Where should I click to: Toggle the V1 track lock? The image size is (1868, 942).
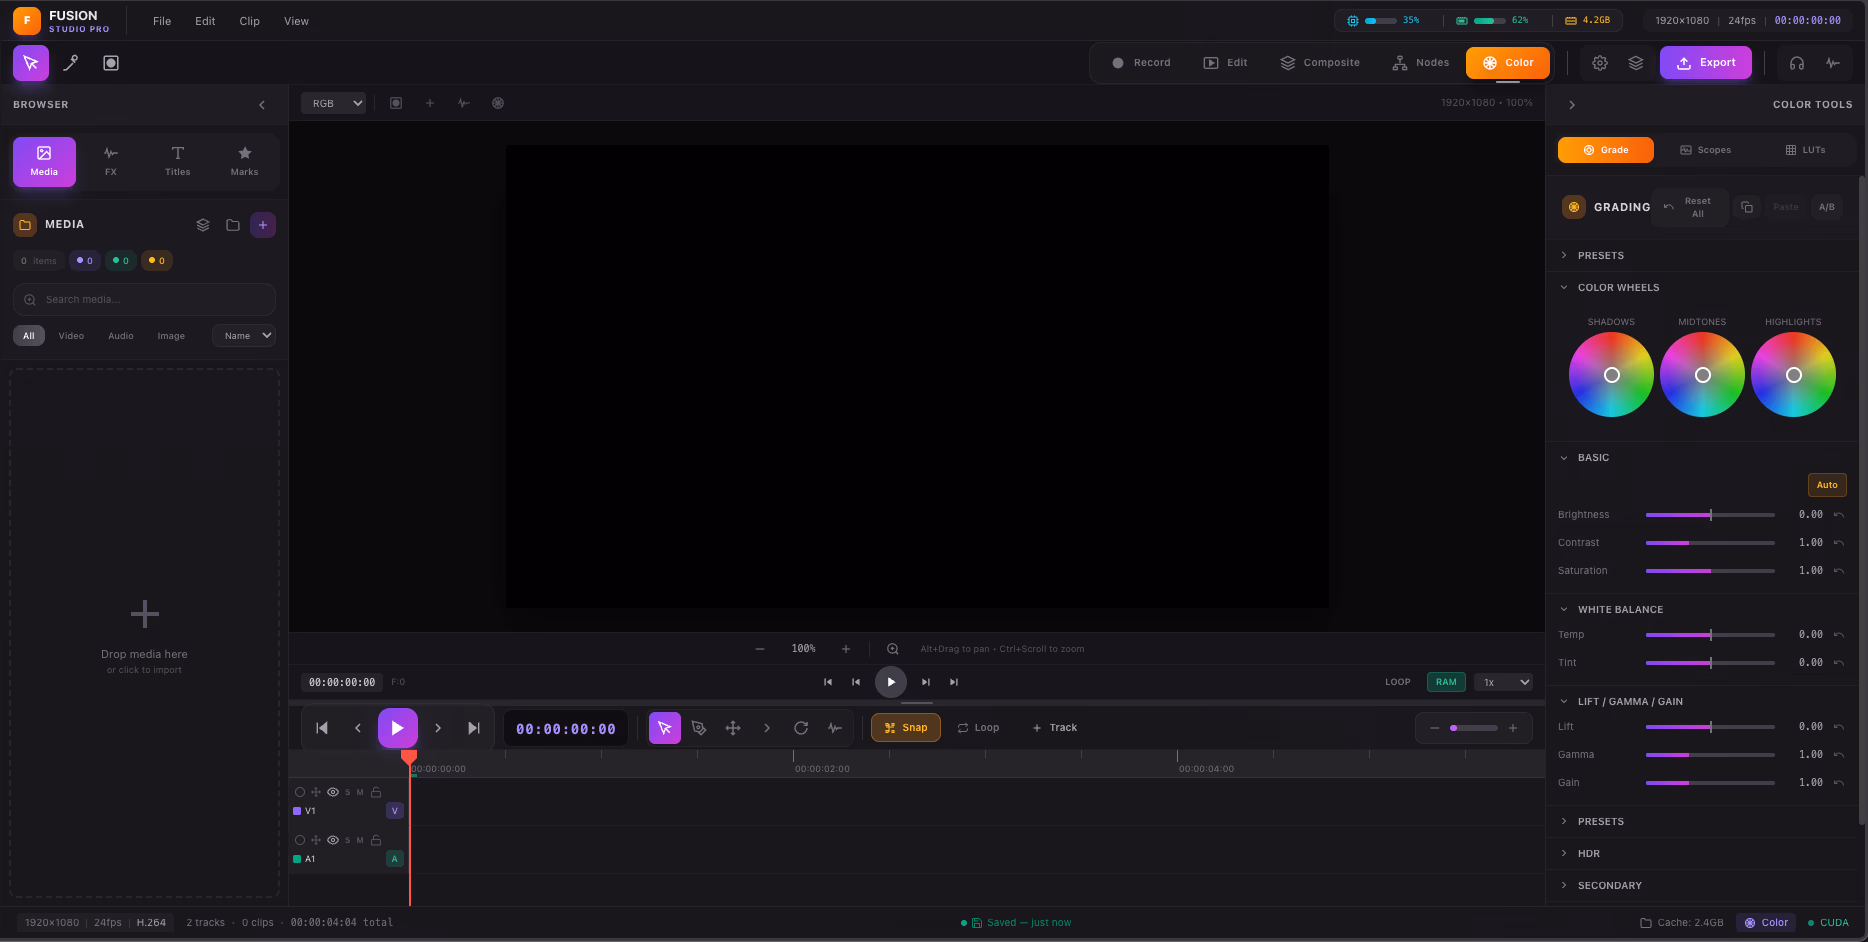(x=376, y=792)
